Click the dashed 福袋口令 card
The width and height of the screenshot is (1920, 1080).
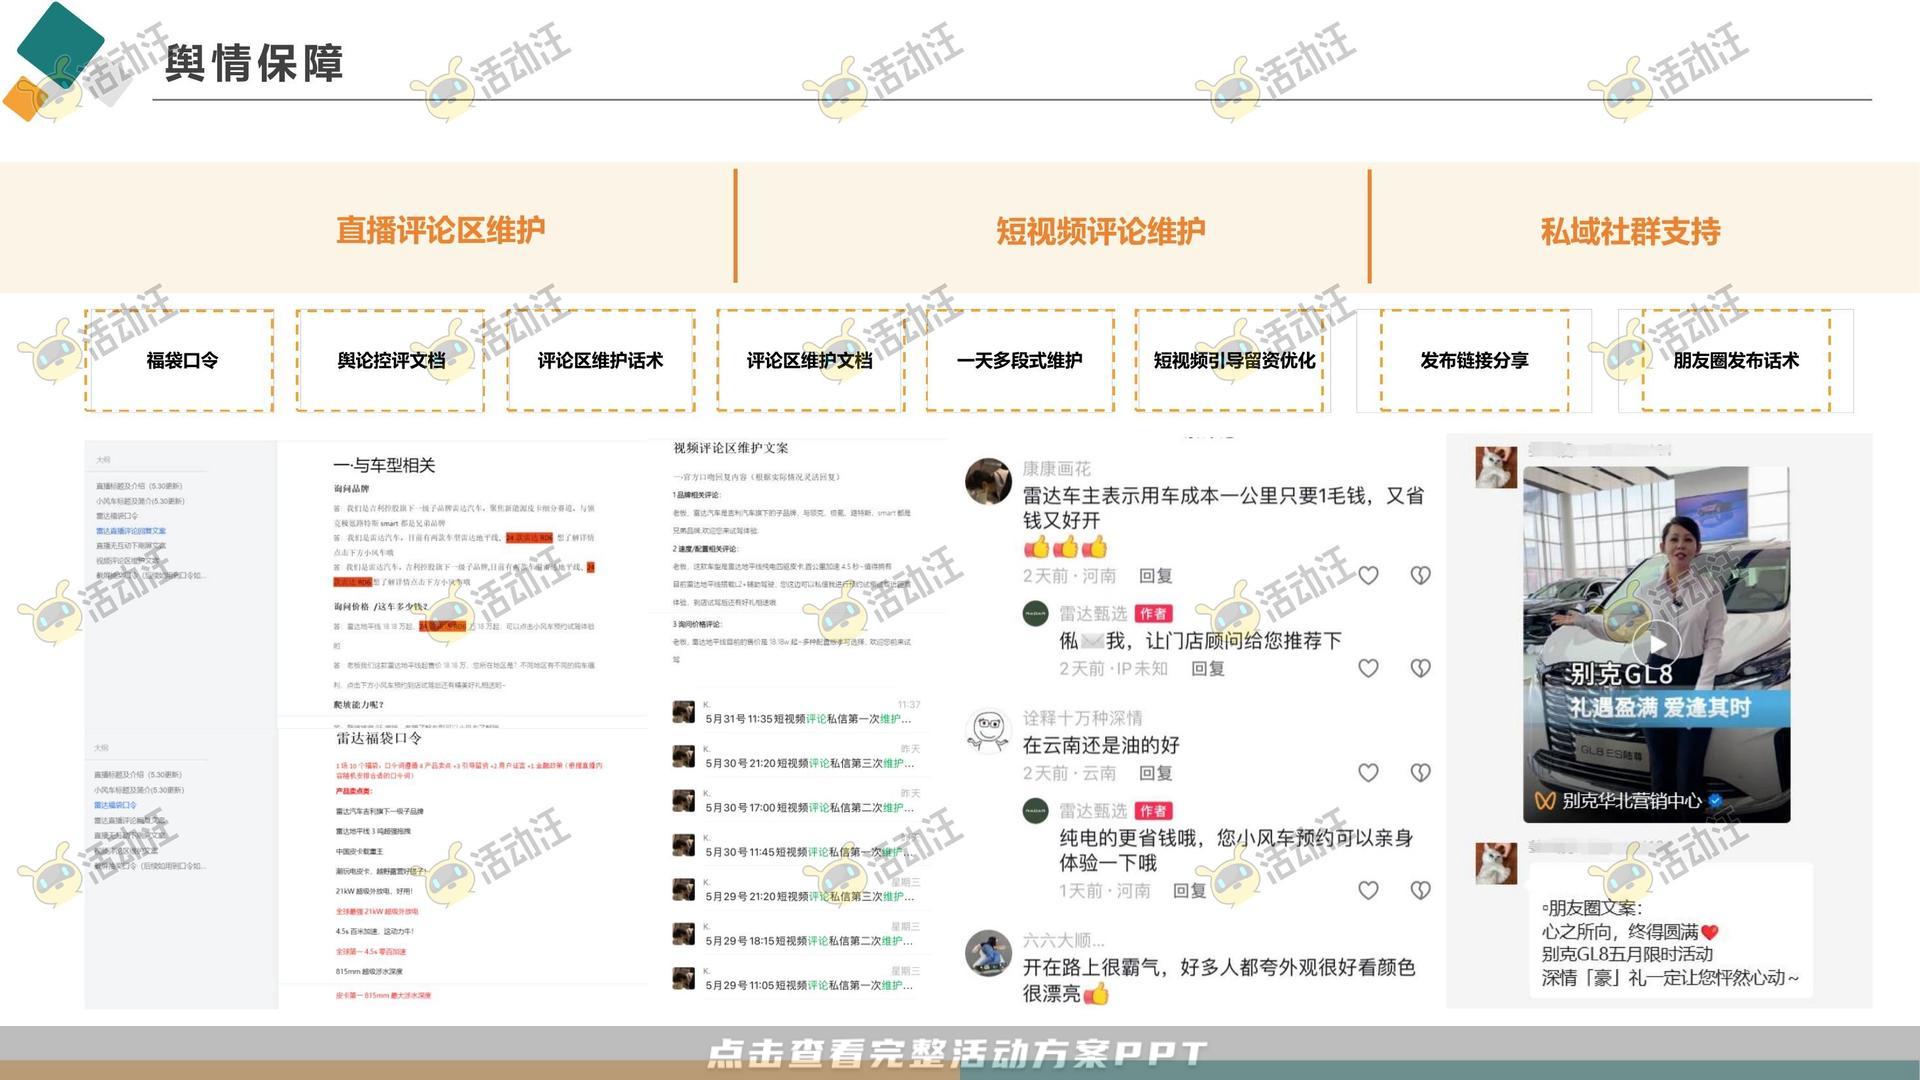point(180,361)
